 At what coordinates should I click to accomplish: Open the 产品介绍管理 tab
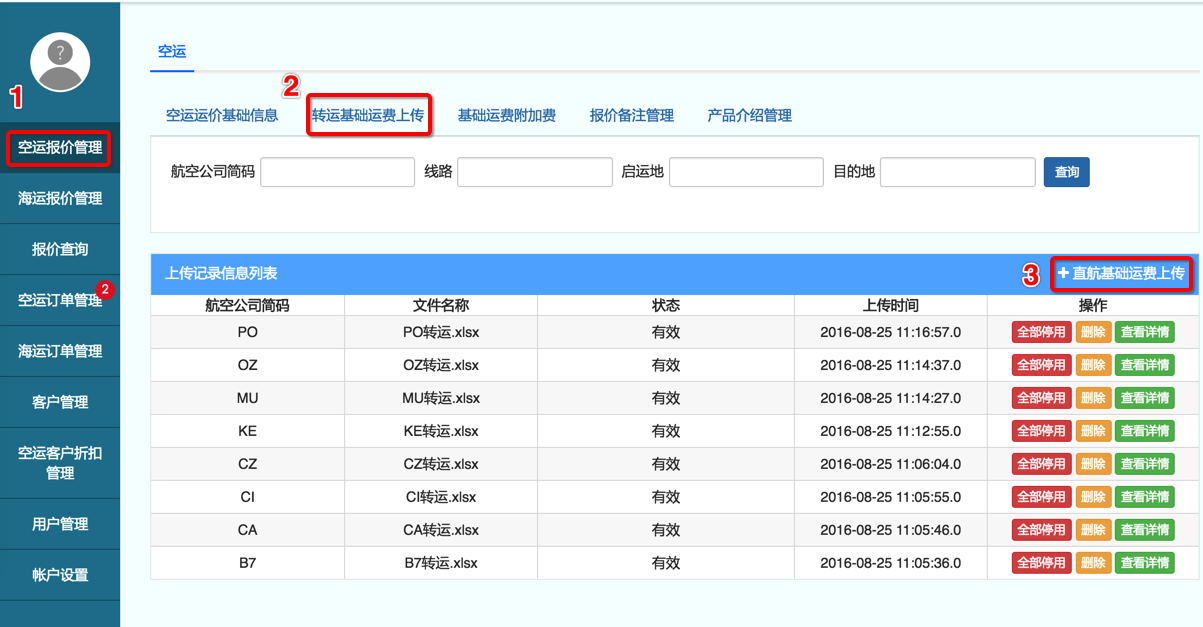749,115
